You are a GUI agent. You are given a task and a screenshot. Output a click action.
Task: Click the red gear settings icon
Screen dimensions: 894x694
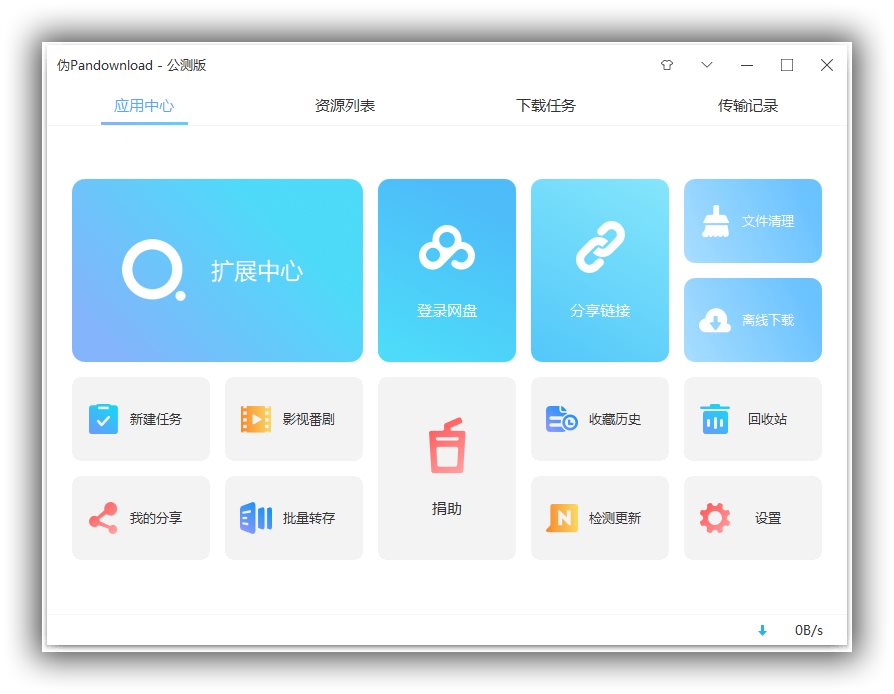tap(715, 518)
